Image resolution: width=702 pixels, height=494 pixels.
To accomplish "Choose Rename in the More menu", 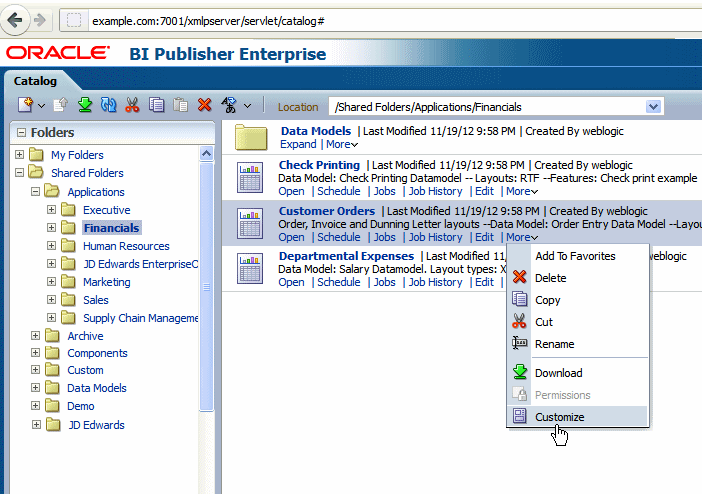I will click(578, 344).
